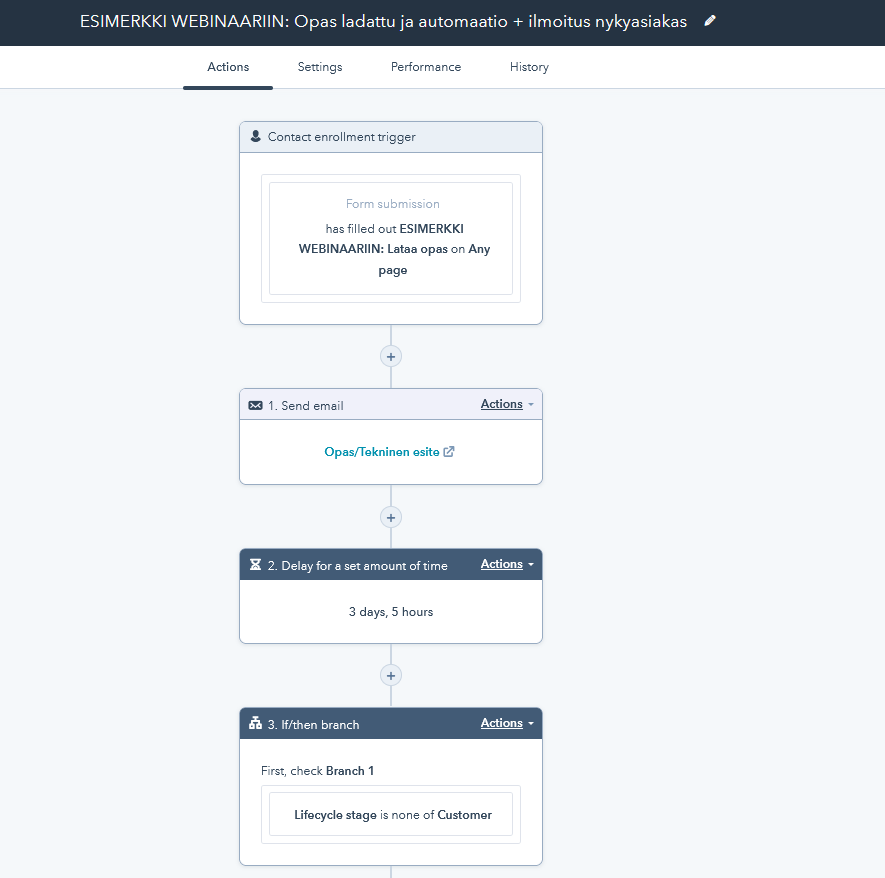The width and height of the screenshot is (885, 878).
Task: Open the Performance tab
Action: (x=426, y=67)
